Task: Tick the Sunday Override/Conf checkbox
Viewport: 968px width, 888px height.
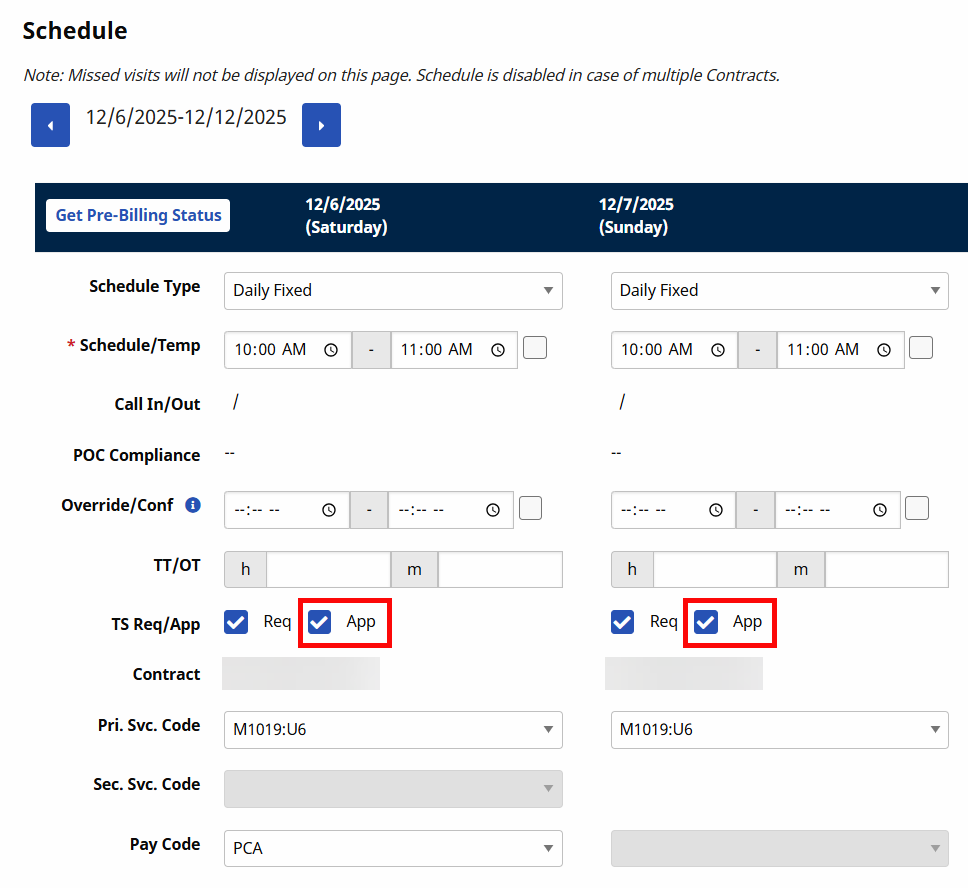Action: pyautogui.click(x=917, y=508)
